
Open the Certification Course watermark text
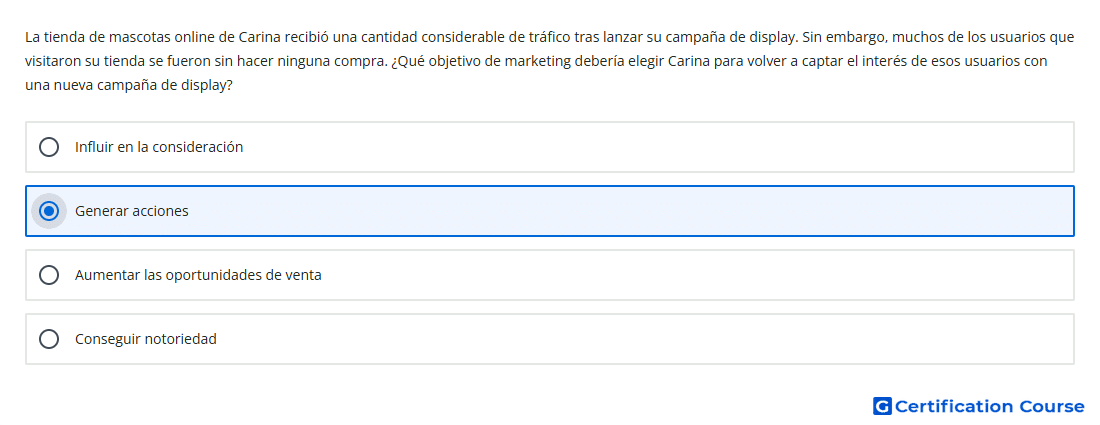[989, 407]
